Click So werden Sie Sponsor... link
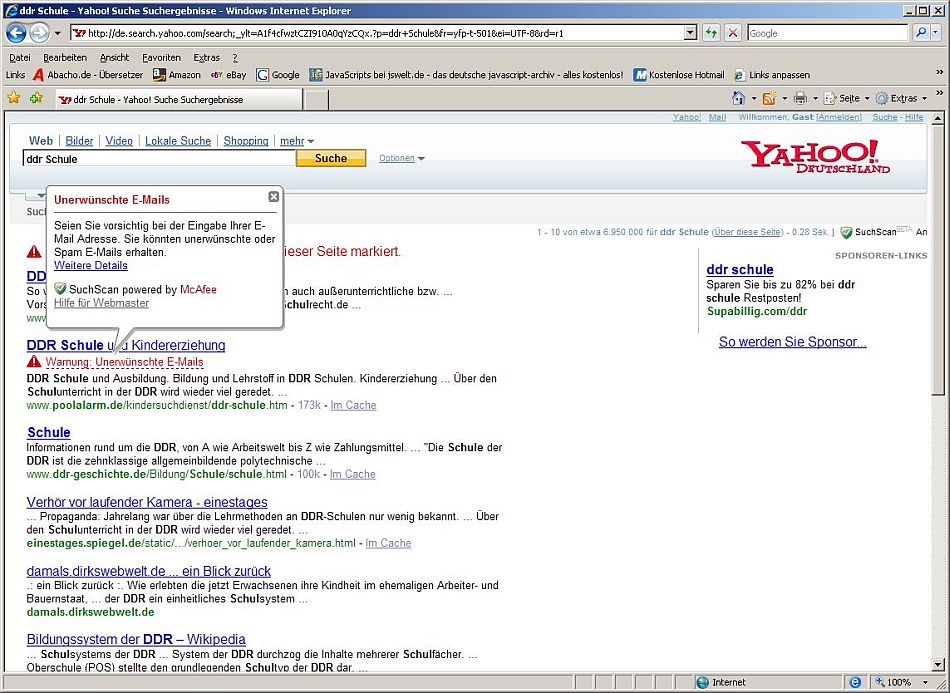The image size is (950, 693). click(x=792, y=342)
